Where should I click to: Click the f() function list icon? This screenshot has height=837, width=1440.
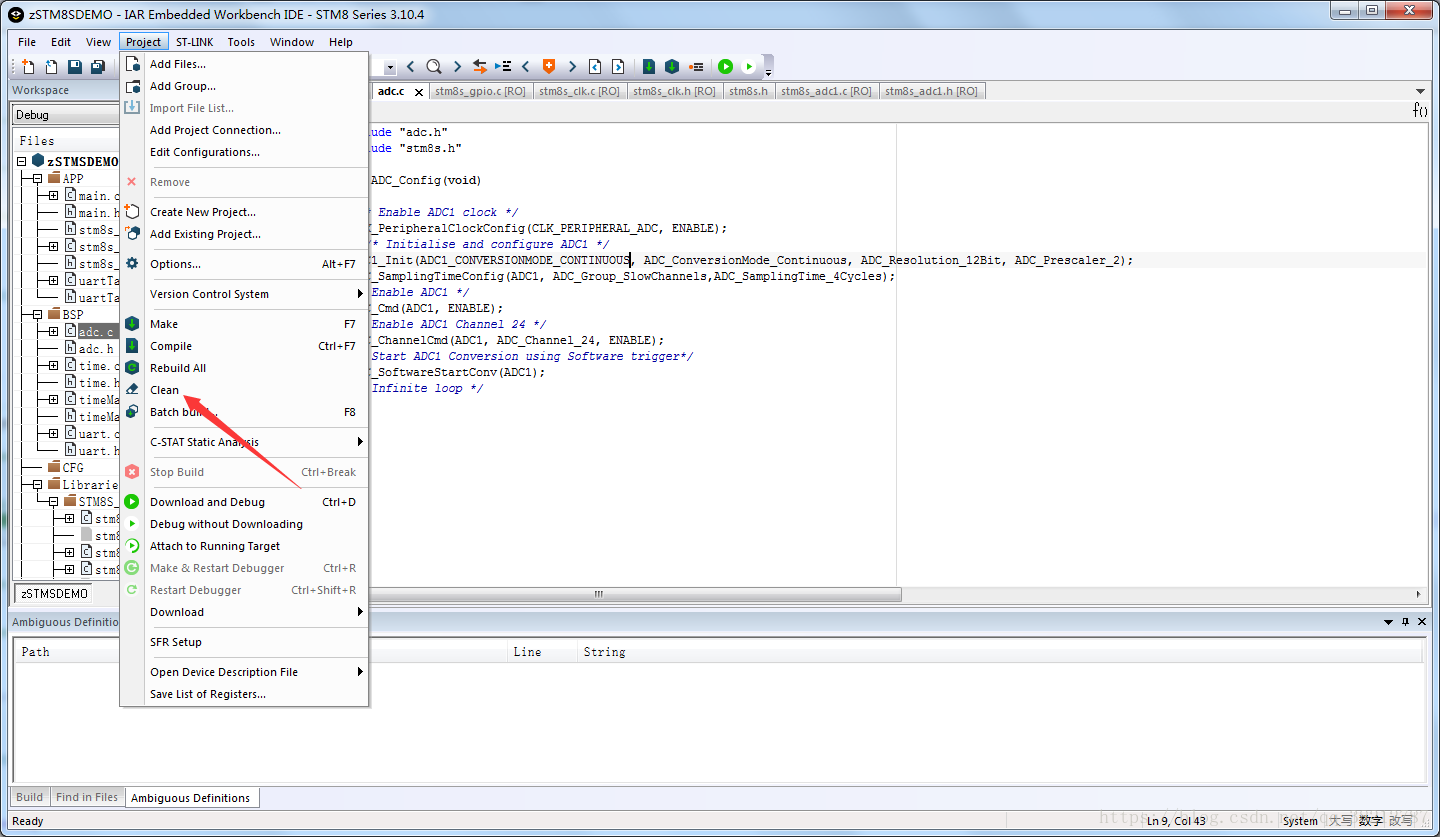(1420, 110)
